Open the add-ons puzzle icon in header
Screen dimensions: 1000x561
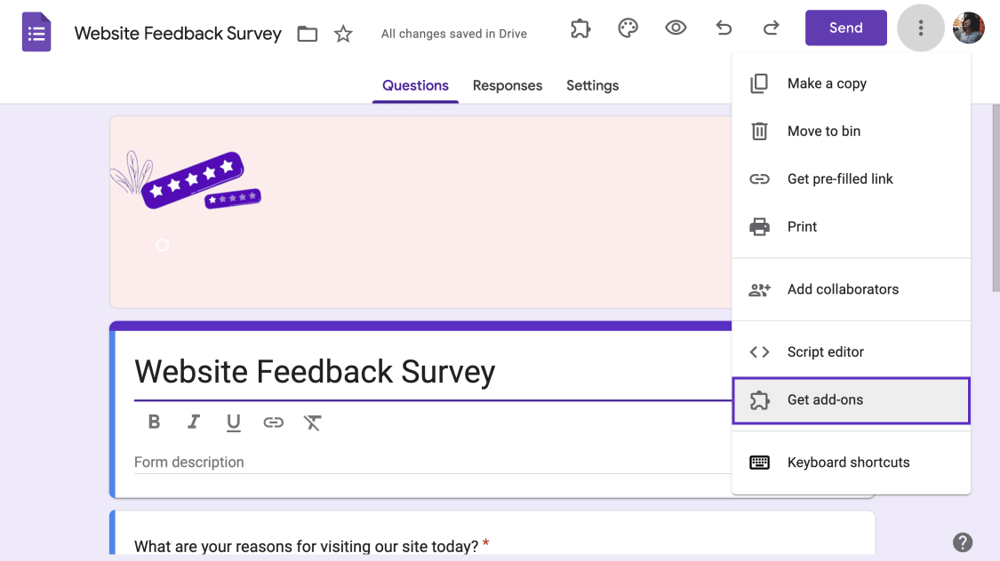[x=580, y=28]
